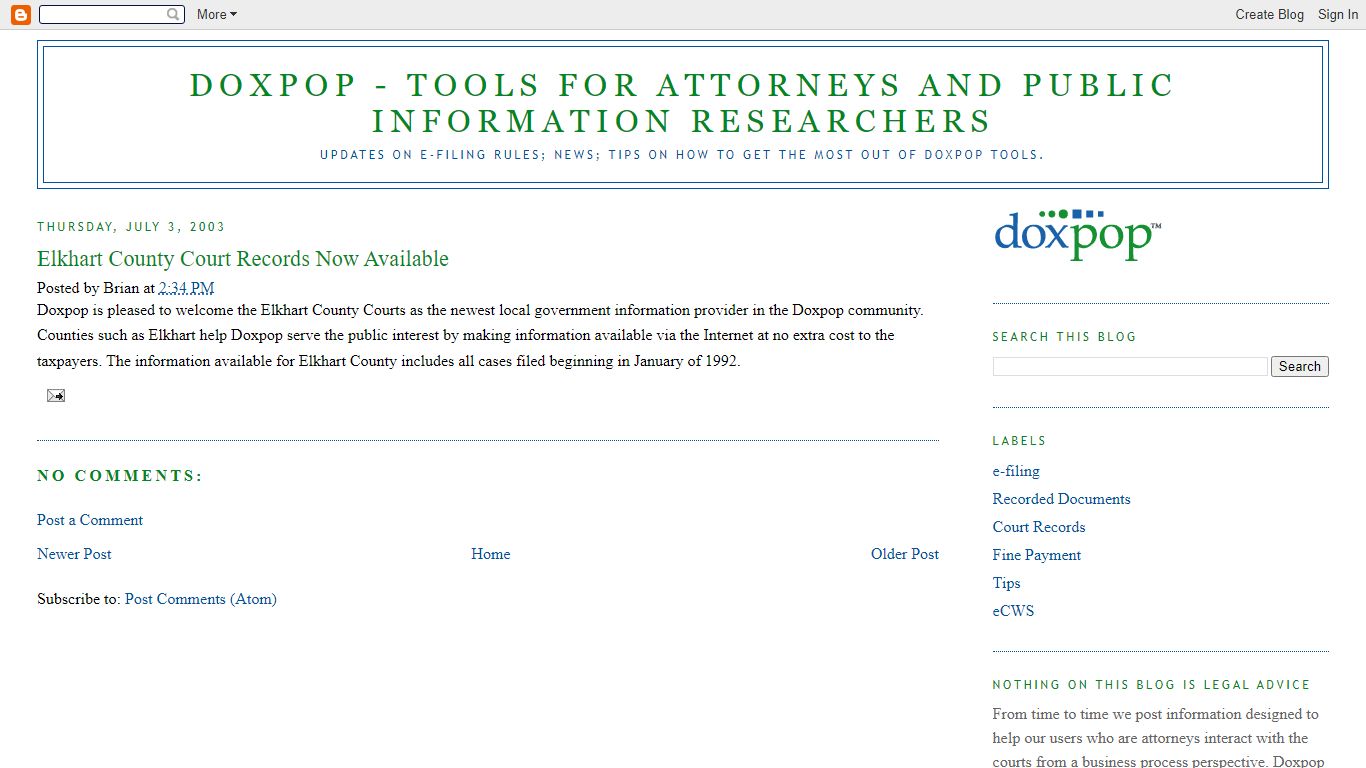
Task: Go to Newer Post
Action: [74, 554]
